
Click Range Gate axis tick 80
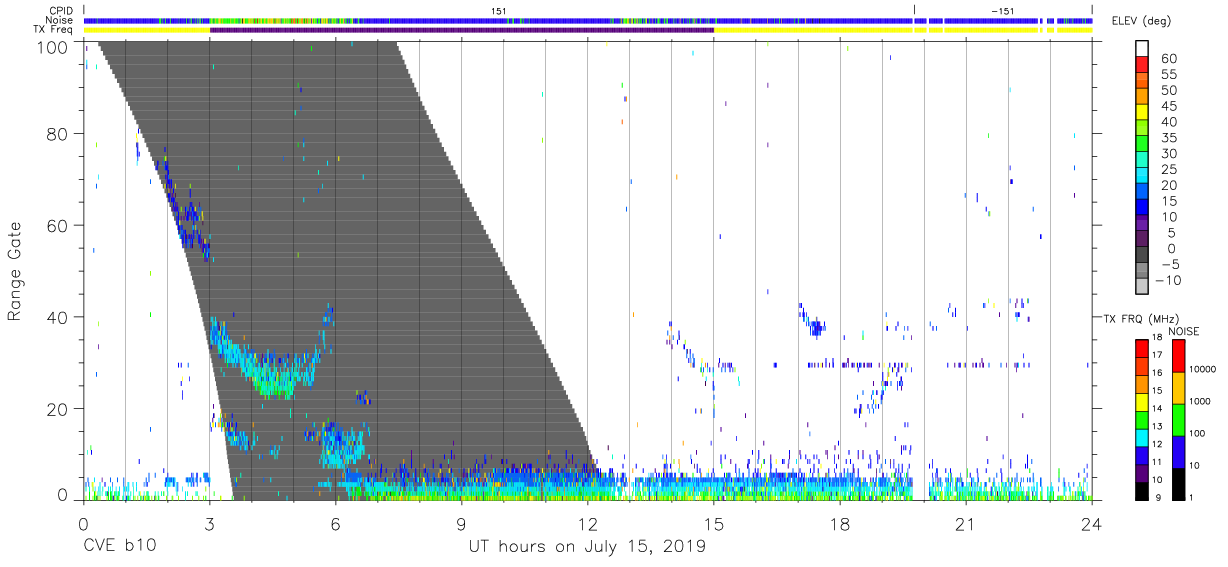tap(59, 134)
